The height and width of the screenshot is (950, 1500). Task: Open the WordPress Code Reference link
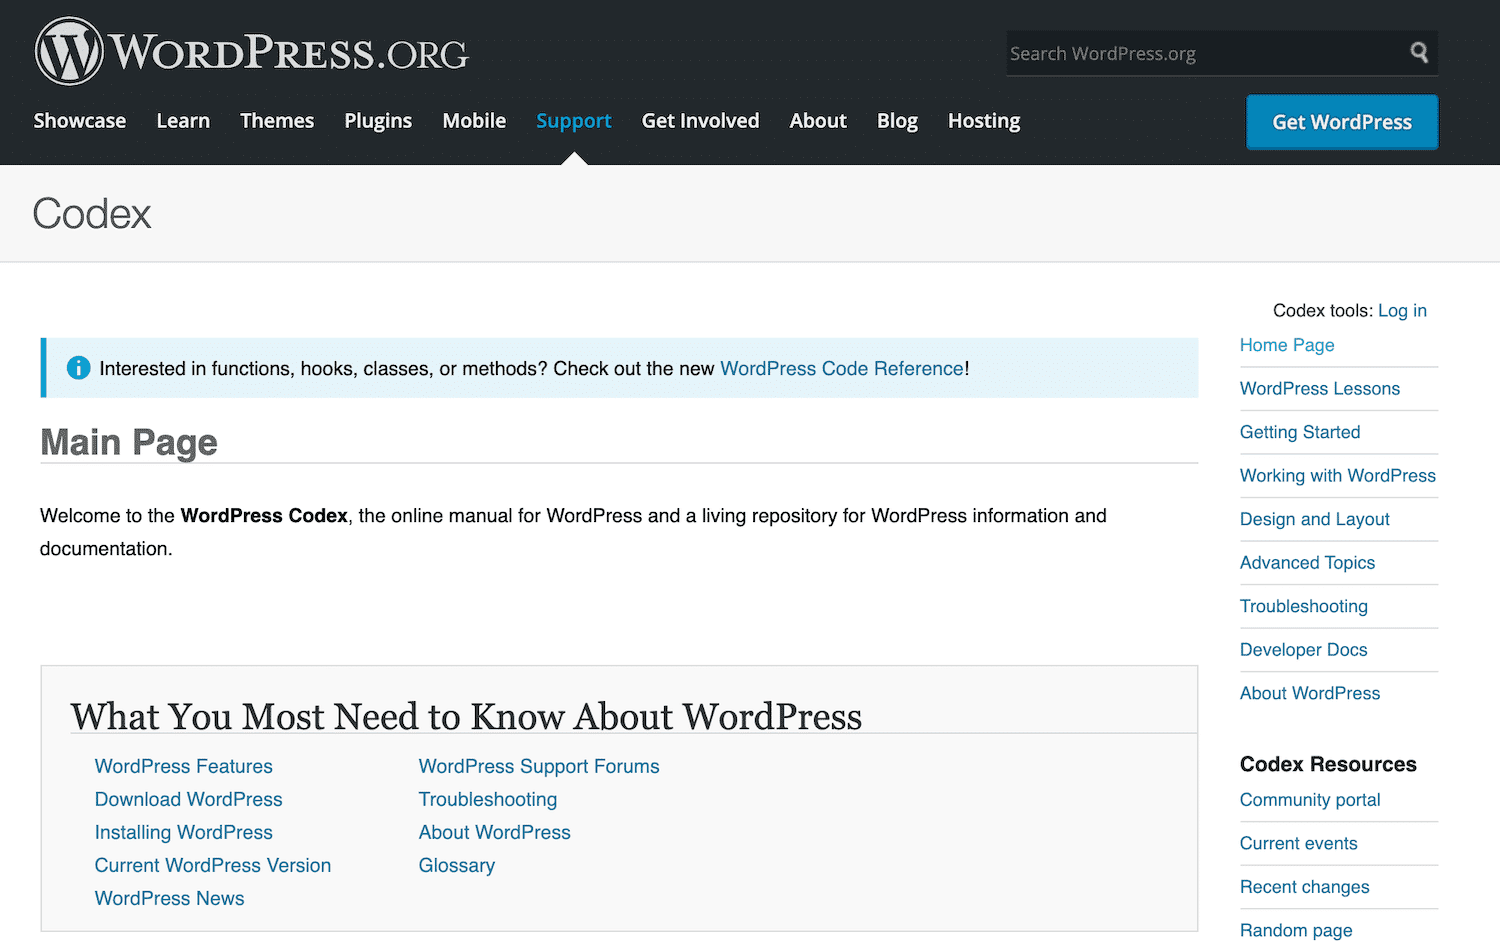841,368
